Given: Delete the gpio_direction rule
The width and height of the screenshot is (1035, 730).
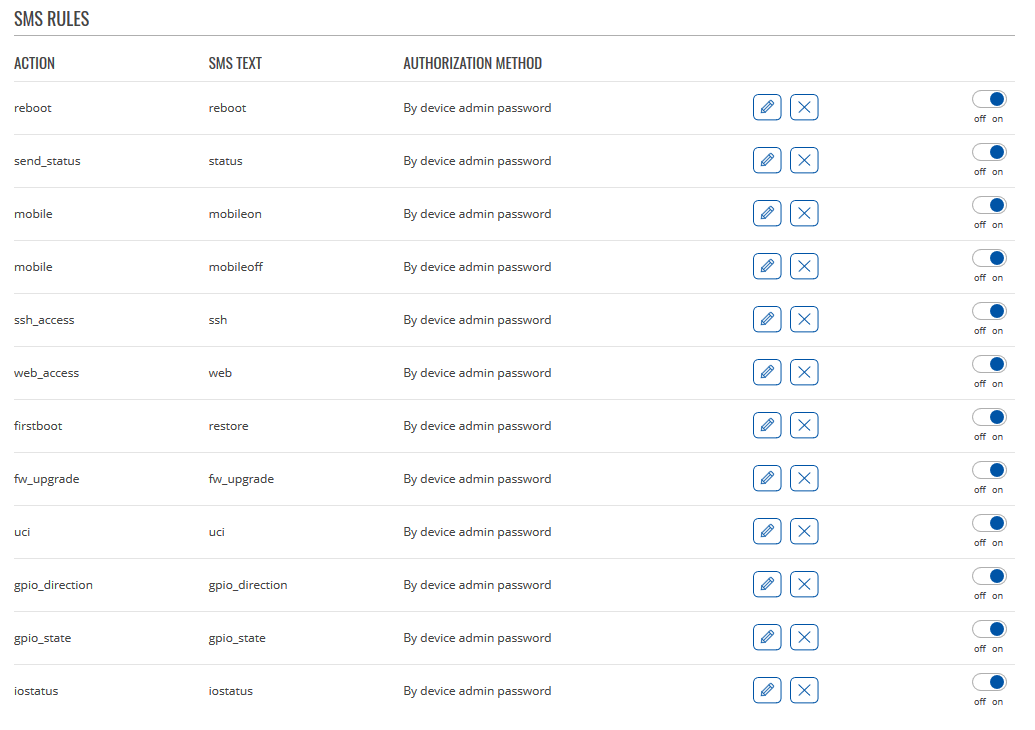Looking at the screenshot, I should (804, 584).
